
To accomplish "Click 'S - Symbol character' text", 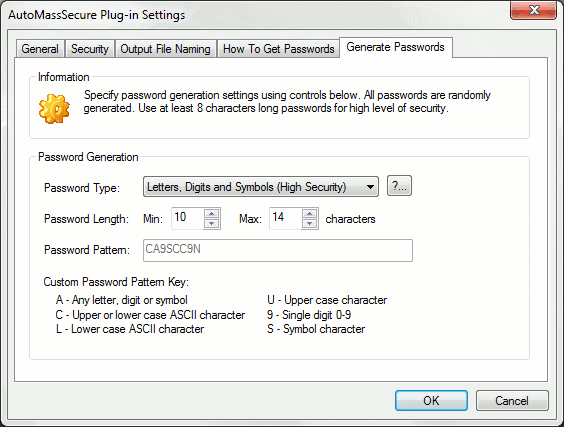I will click(316, 329).
